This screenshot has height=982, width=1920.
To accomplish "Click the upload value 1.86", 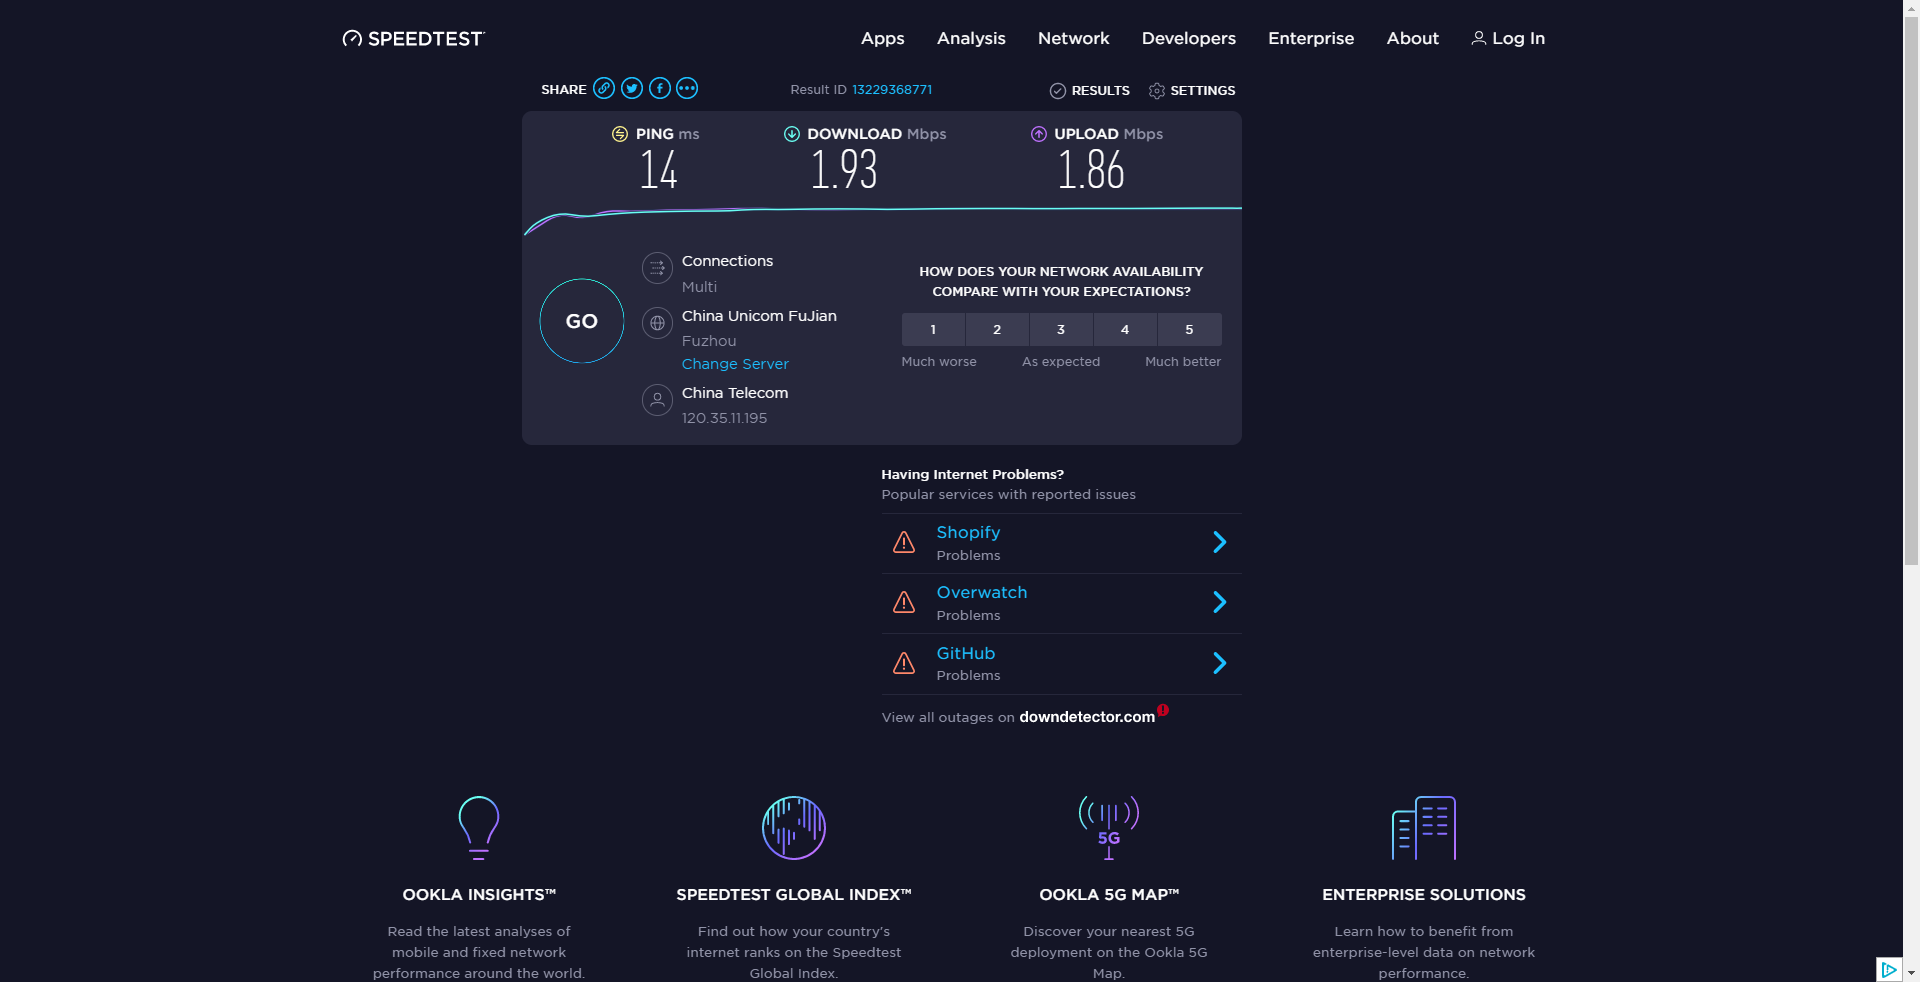I will pos(1091,170).
